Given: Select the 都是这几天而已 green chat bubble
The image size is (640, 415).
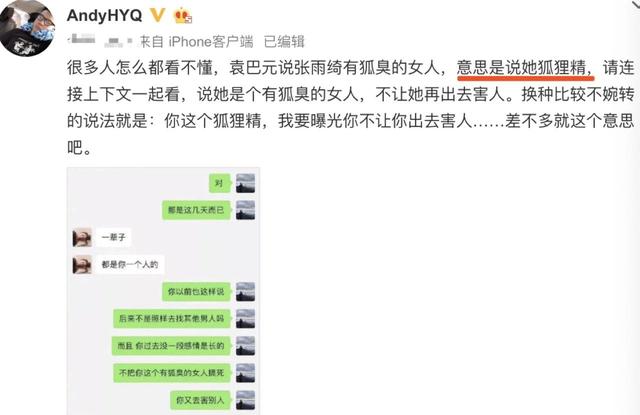Looking at the screenshot, I should (197, 210).
